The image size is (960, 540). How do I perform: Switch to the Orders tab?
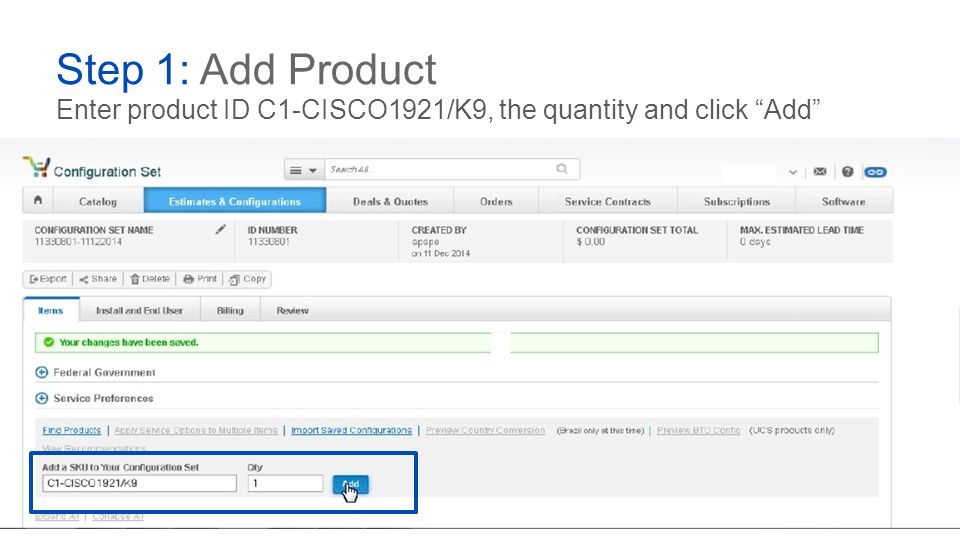[x=497, y=201]
